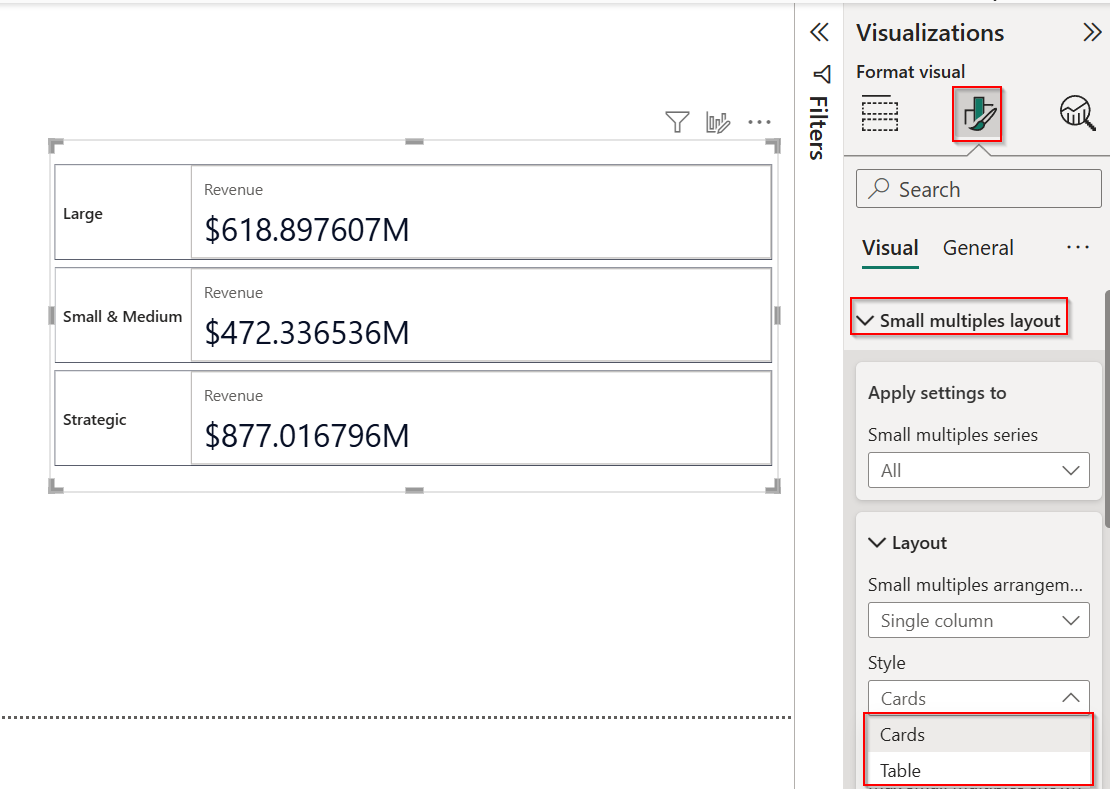Select the Large revenue card
1110x789 pixels.
coord(413,212)
